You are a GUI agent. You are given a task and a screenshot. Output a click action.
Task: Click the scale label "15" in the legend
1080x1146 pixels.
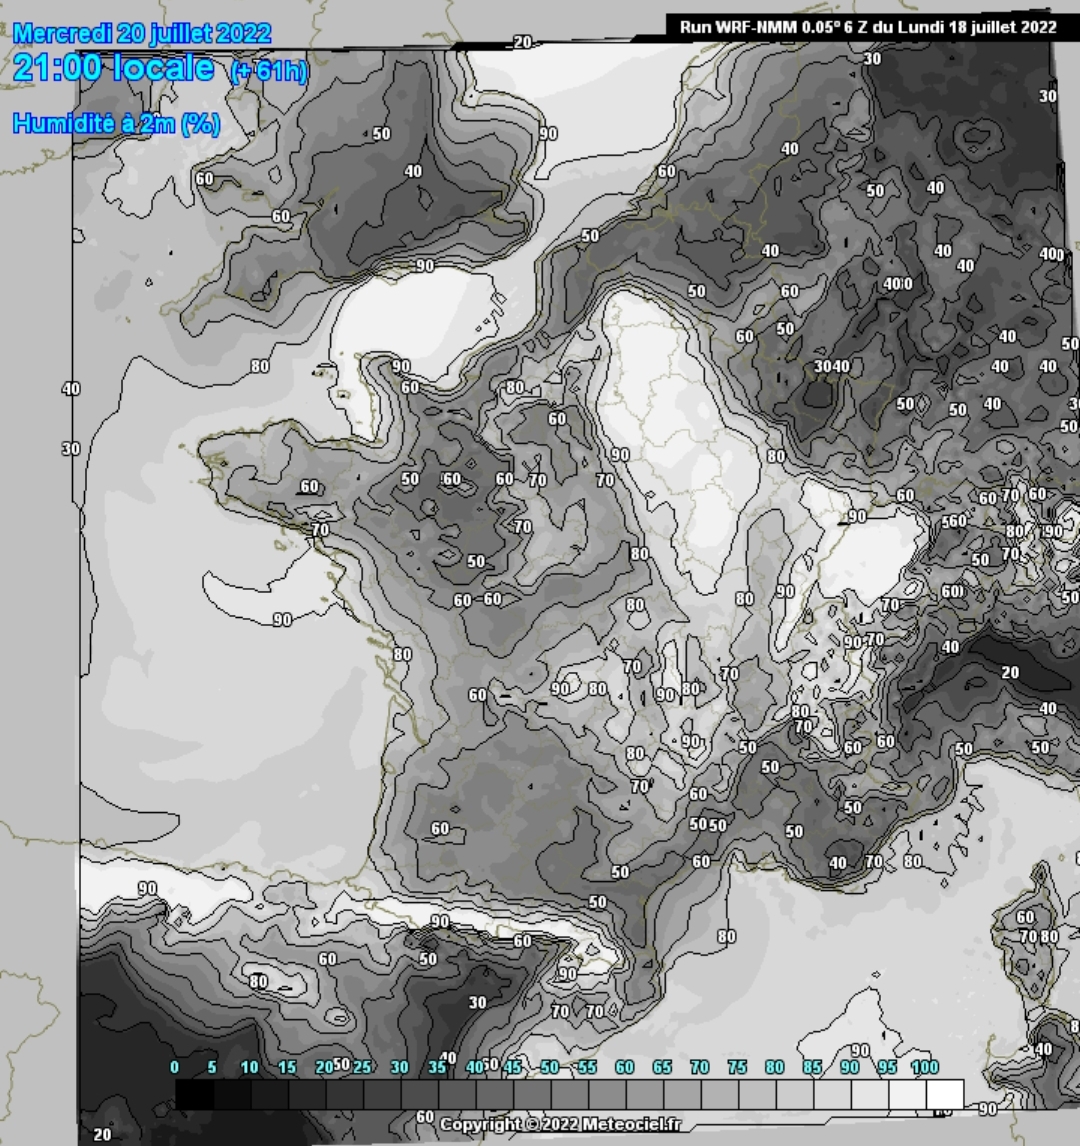coord(287,1067)
